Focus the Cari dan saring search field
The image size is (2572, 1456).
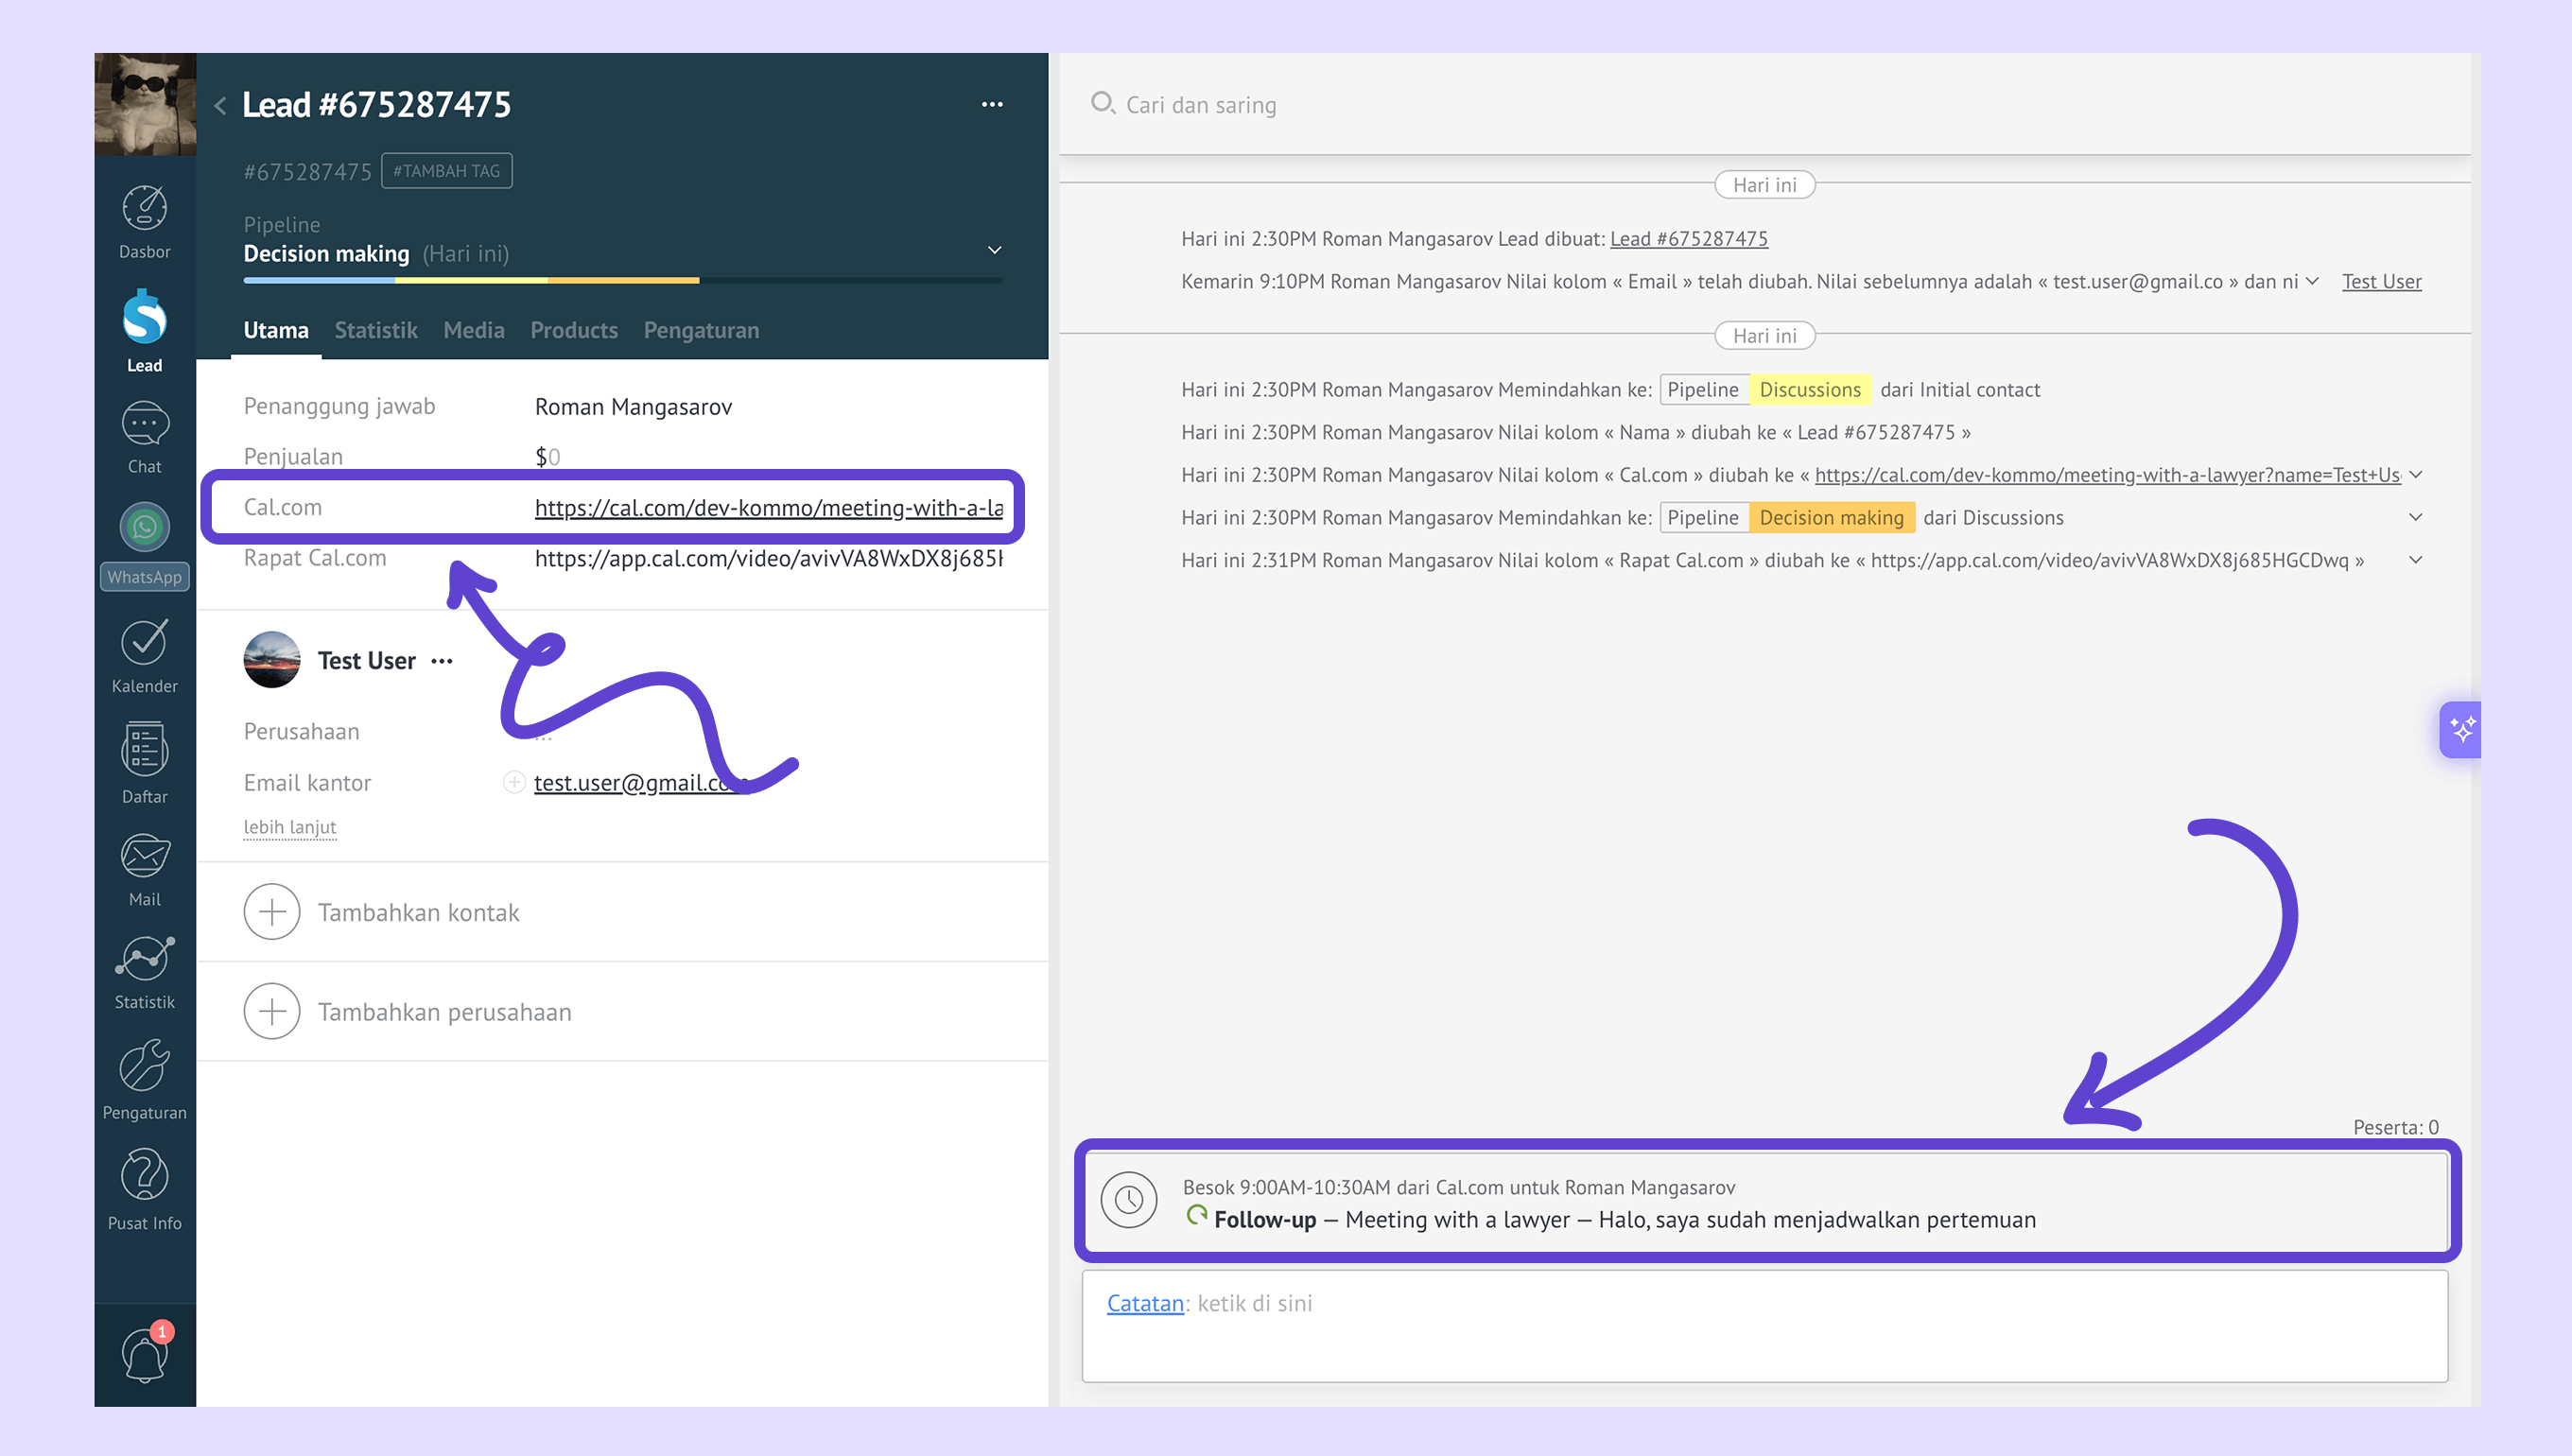(x=1200, y=105)
